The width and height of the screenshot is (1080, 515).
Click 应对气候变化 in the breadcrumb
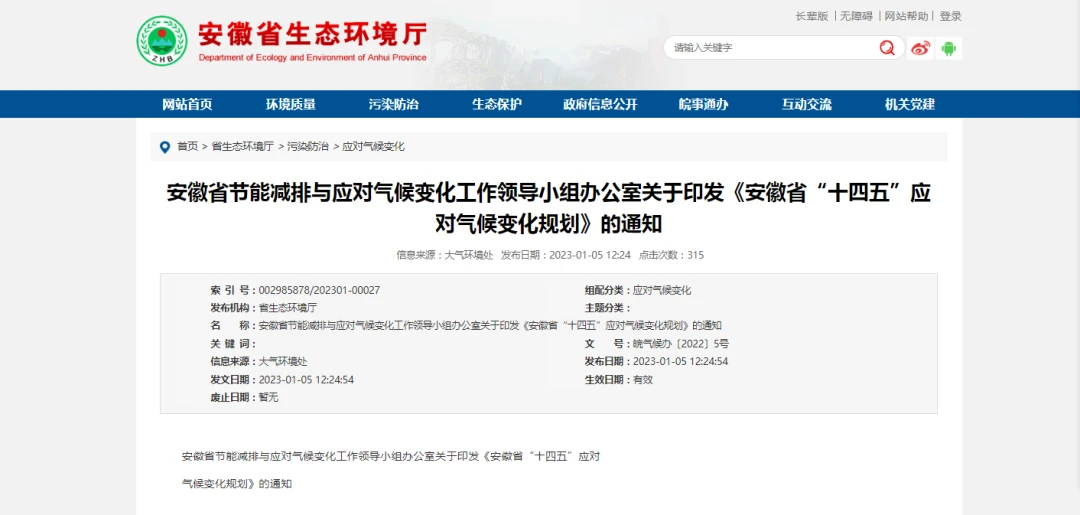(374, 146)
